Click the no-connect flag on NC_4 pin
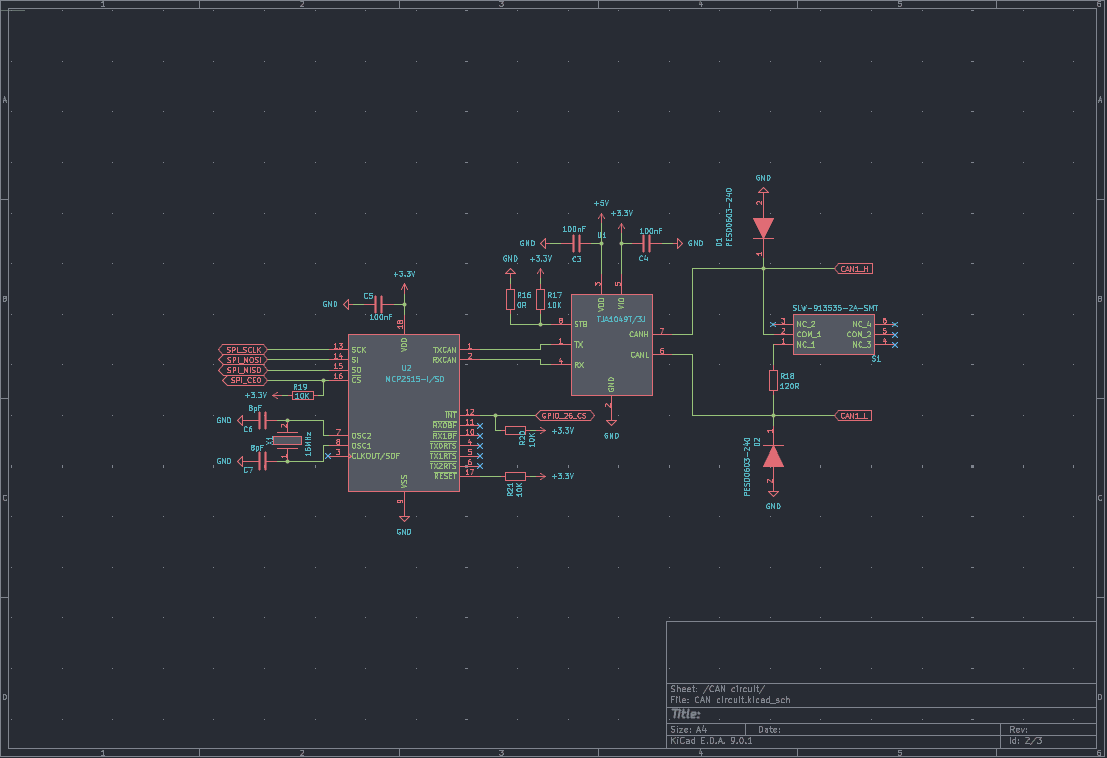Viewport: 1107px width, 758px height. tap(894, 325)
